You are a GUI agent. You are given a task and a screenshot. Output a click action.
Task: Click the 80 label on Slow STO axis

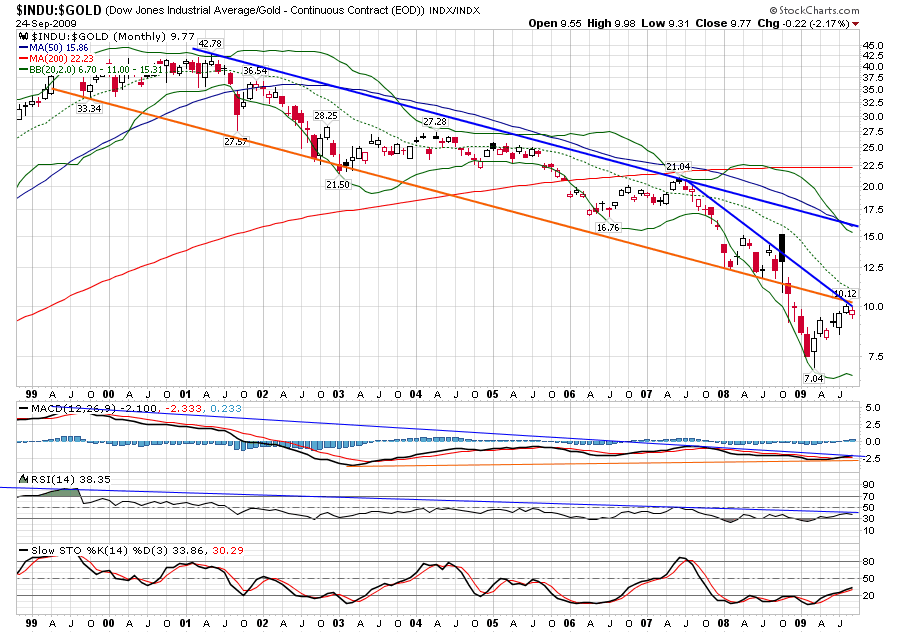[868, 561]
